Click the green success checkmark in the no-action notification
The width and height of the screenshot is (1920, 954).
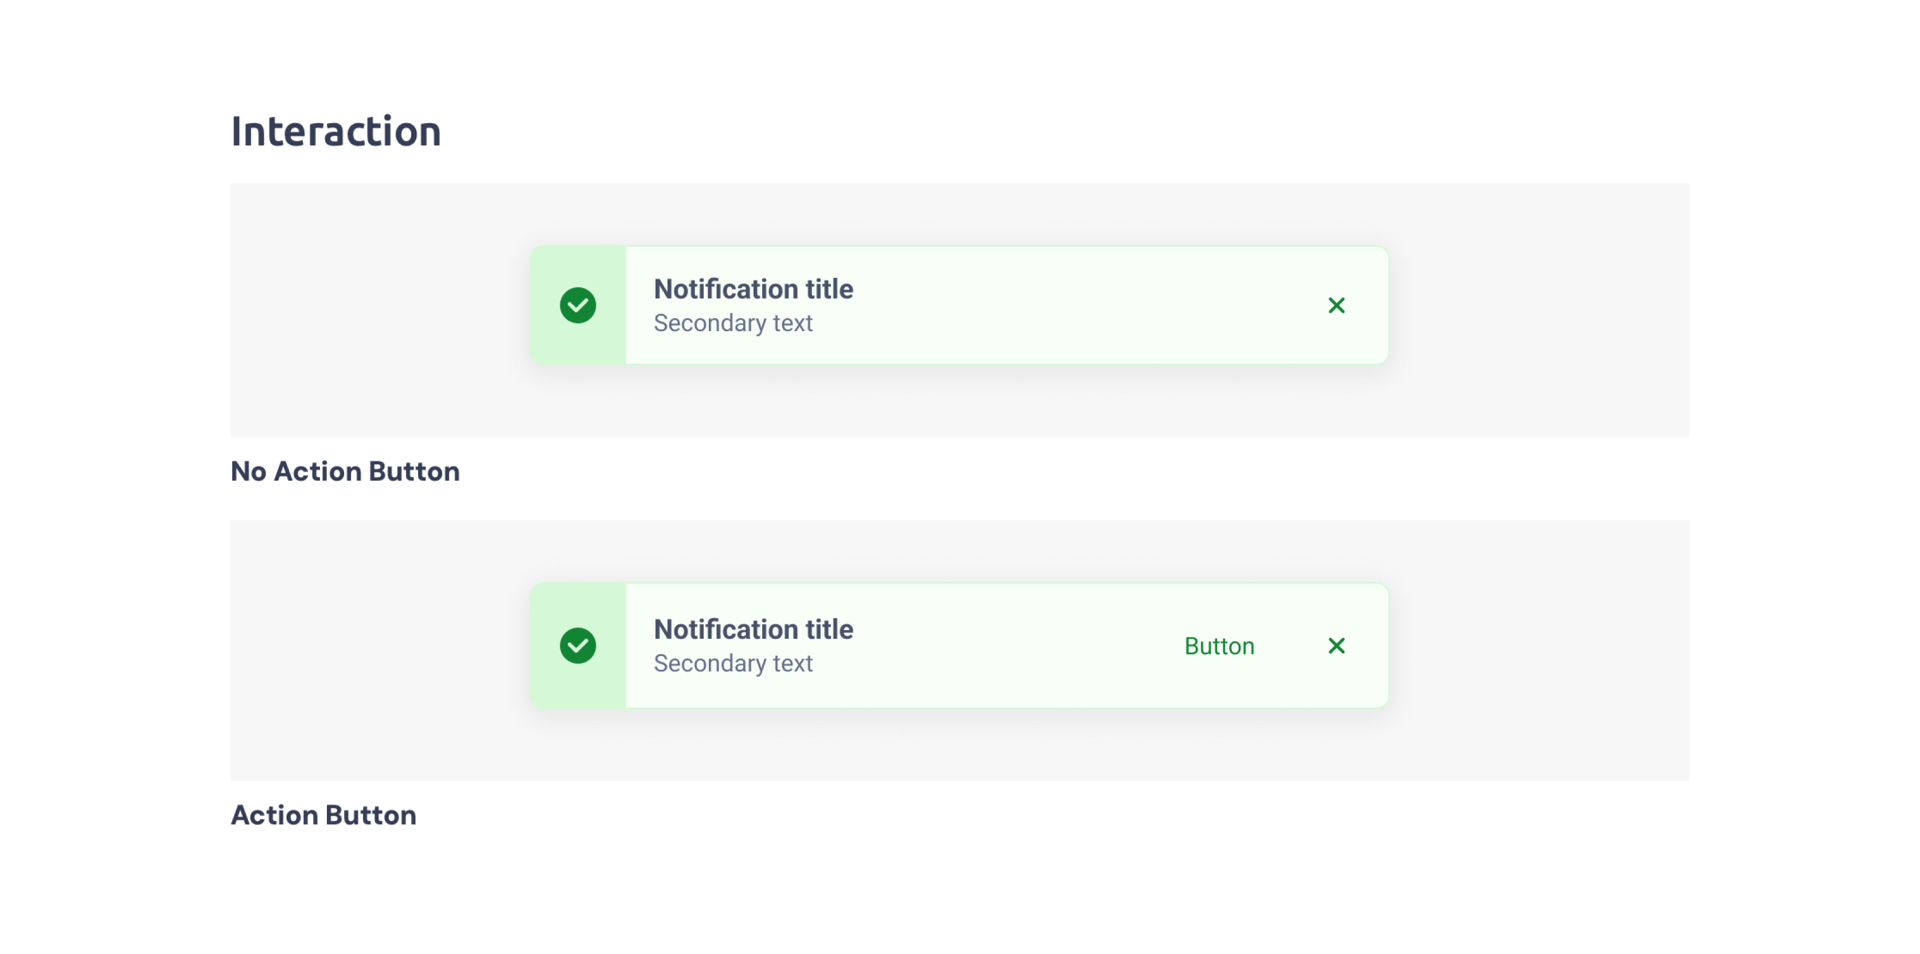point(578,305)
